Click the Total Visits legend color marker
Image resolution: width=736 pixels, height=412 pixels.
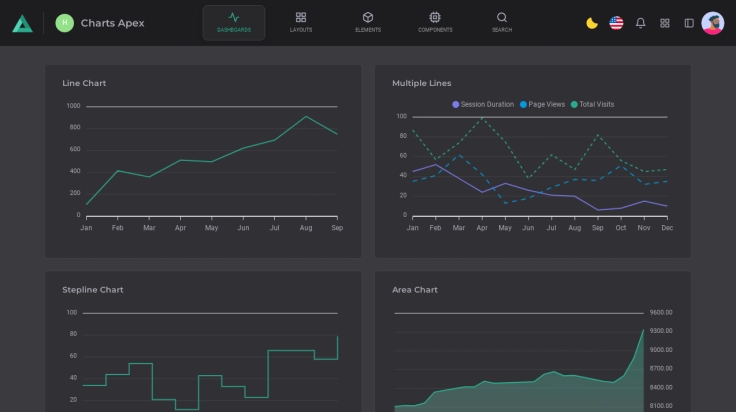click(x=574, y=104)
